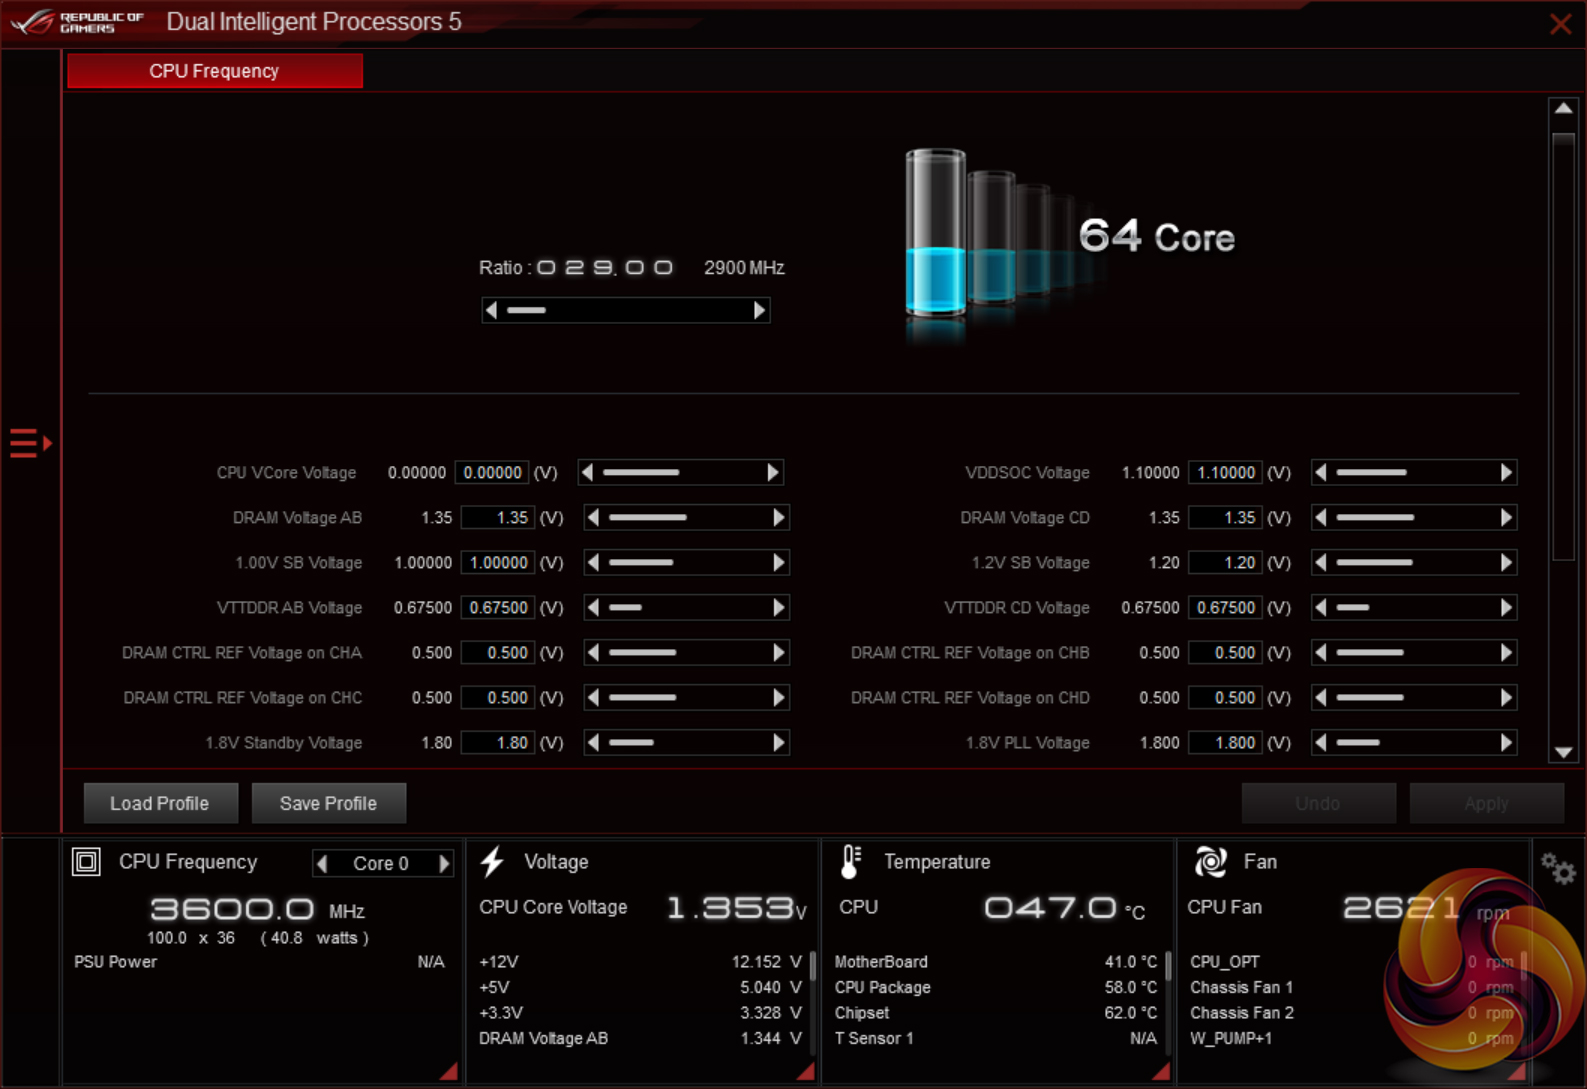Click the Voltage lightning bolt icon
1587x1089 pixels.
click(492, 861)
